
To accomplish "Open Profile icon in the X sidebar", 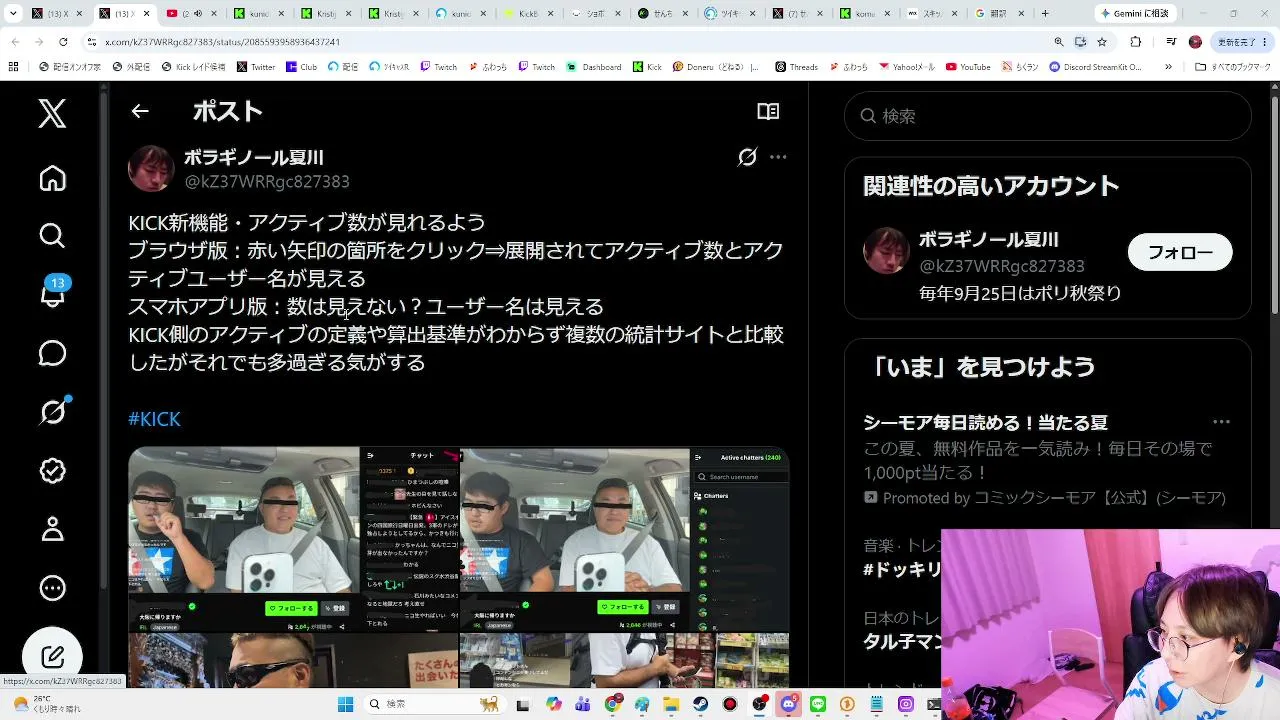I will click(52, 529).
